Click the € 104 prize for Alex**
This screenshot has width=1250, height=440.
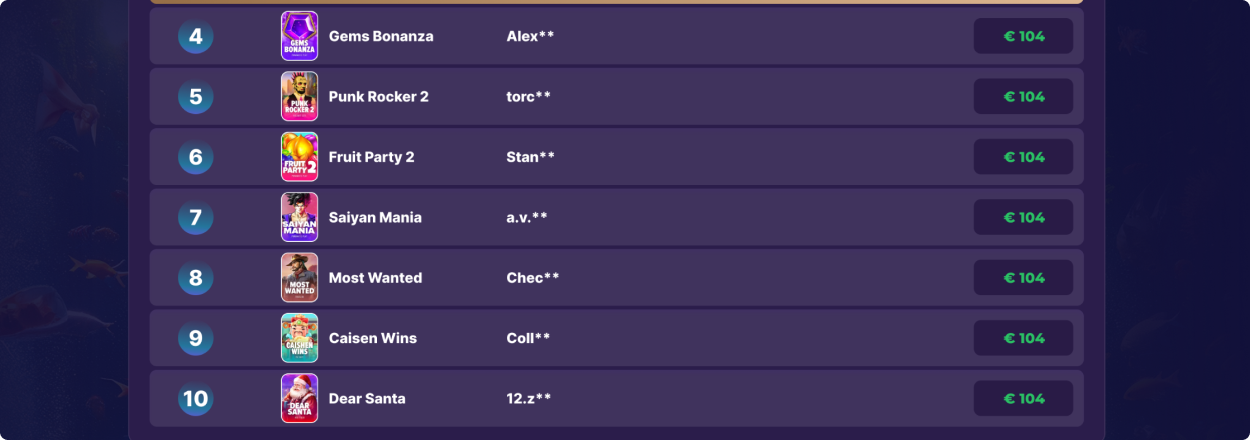coord(1024,36)
